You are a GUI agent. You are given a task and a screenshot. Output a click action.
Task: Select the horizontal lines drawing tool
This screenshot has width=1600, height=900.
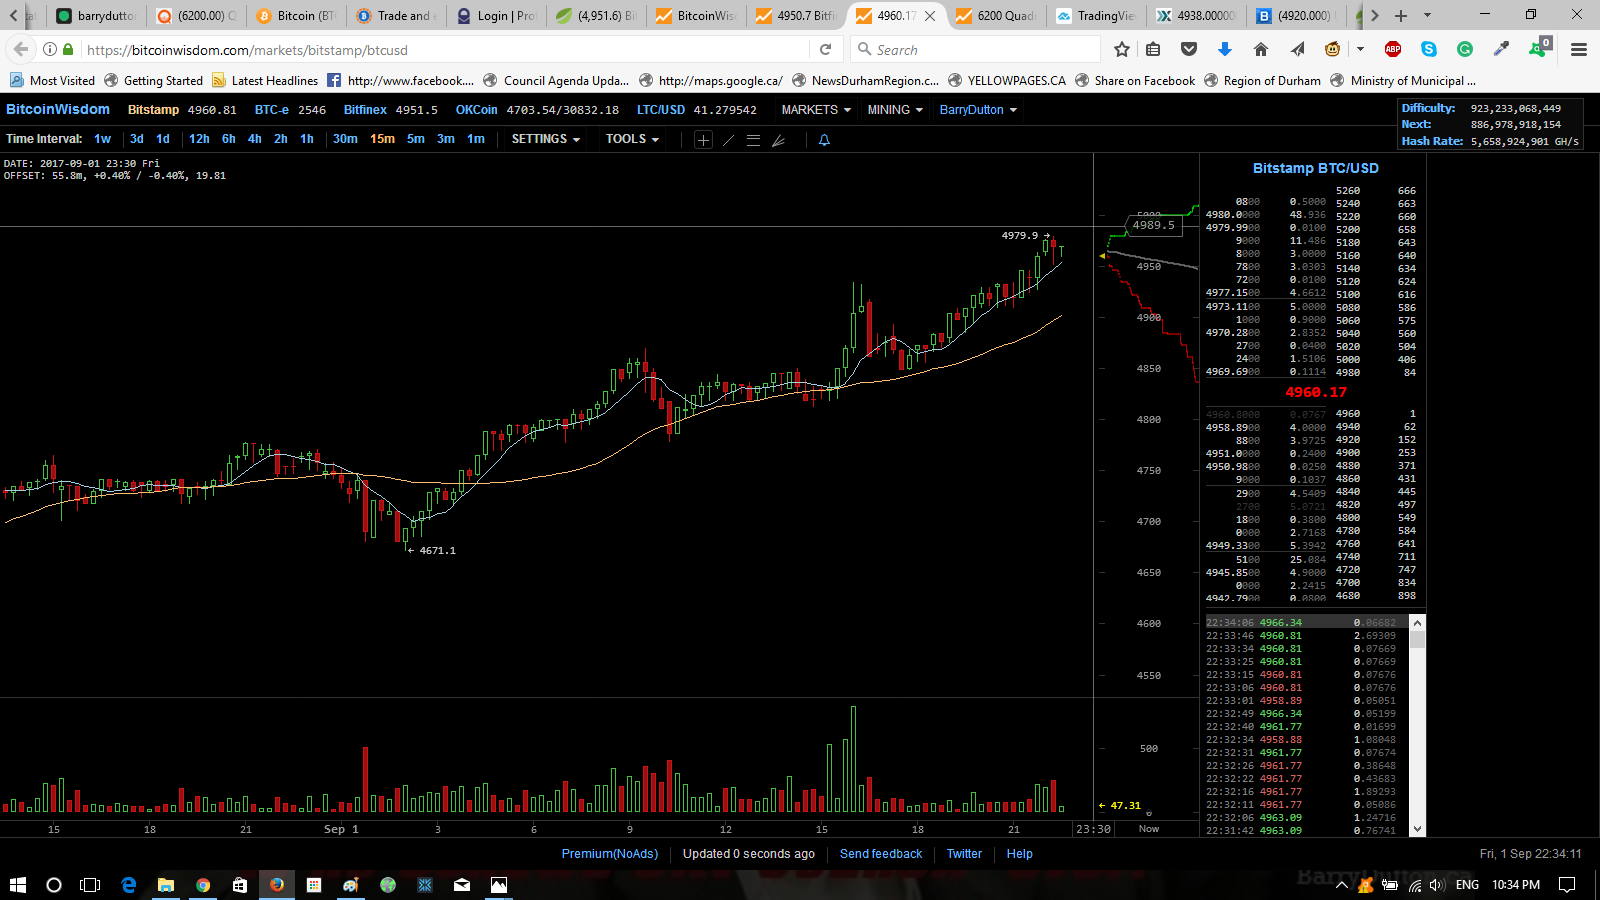click(x=753, y=140)
